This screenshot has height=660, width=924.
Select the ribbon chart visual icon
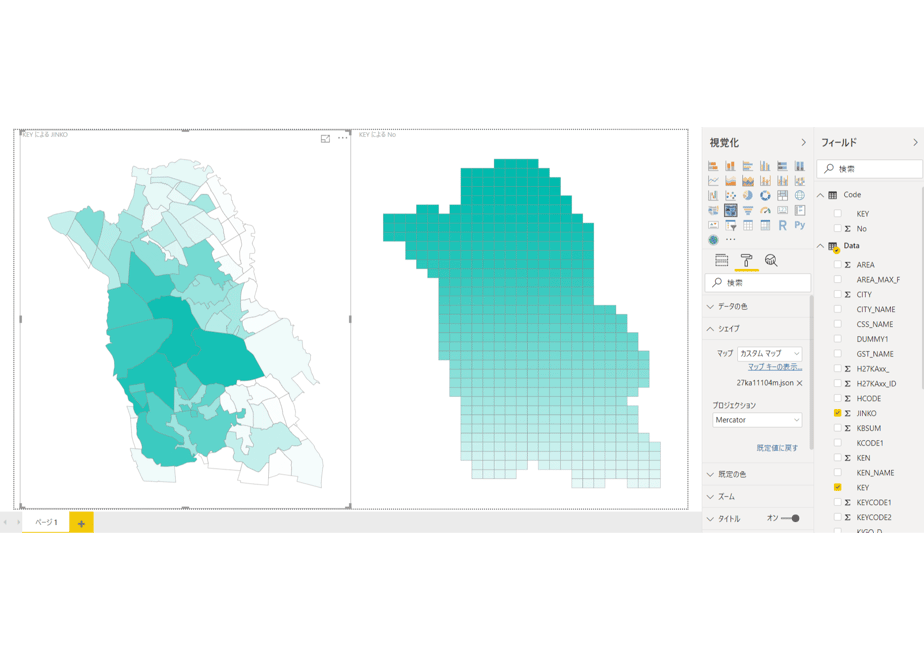(x=800, y=180)
